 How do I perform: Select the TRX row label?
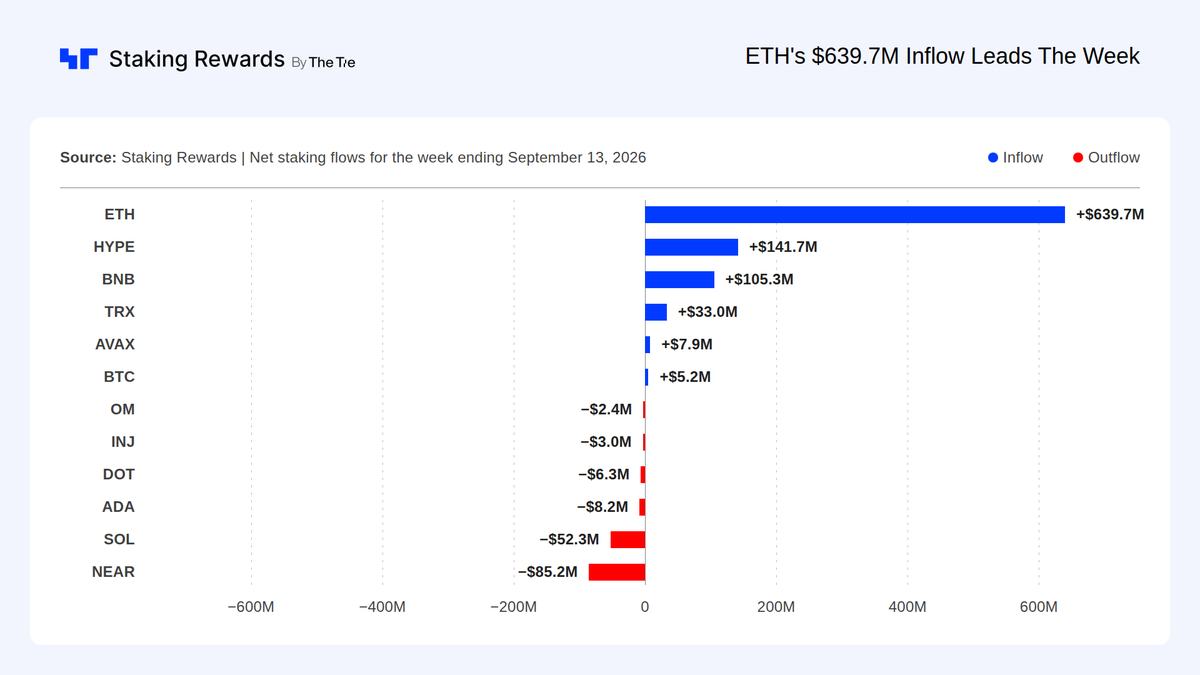click(x=119, y=312)
